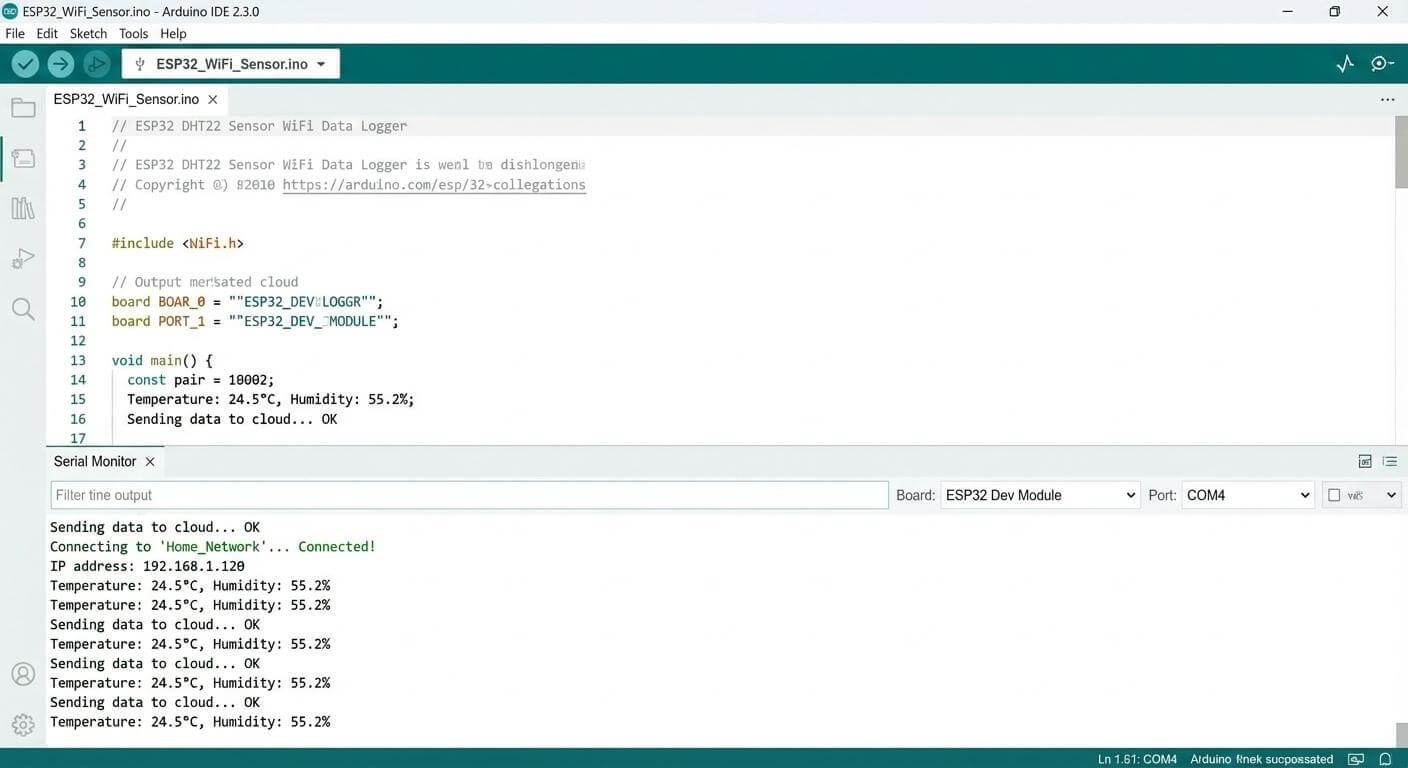Open the Serial Plotter waveform icon
The height and width of the screenshot is (768, 1408).
(x=1345, y=64)
